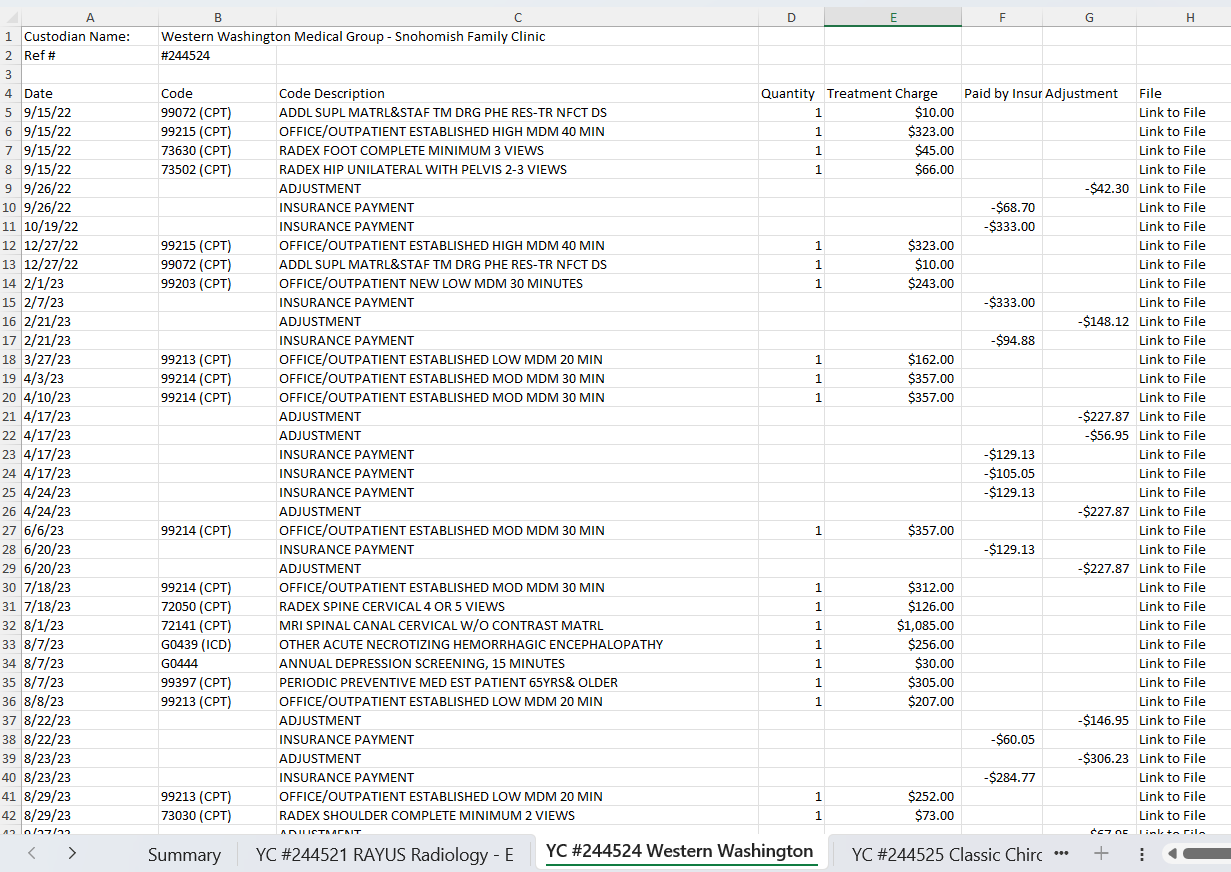This screenshot has height=872, width=1231.
Task: Click the column H header
Action: click(x=1189, y=17)
